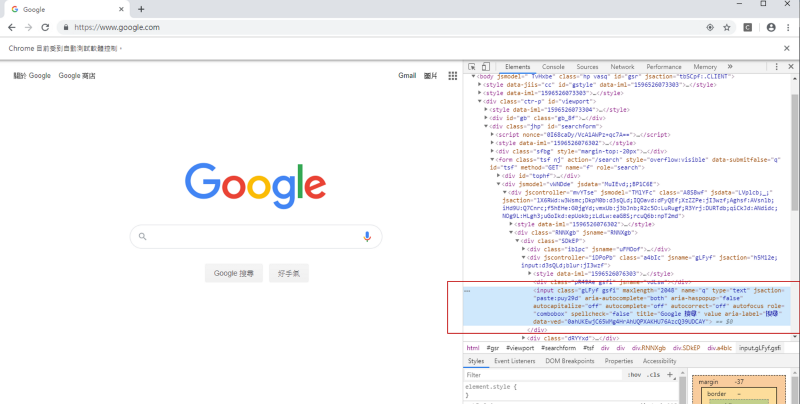800x404 pixels.
Task: Expand the div class dRYYxd node
Action: tap(523, 338)
